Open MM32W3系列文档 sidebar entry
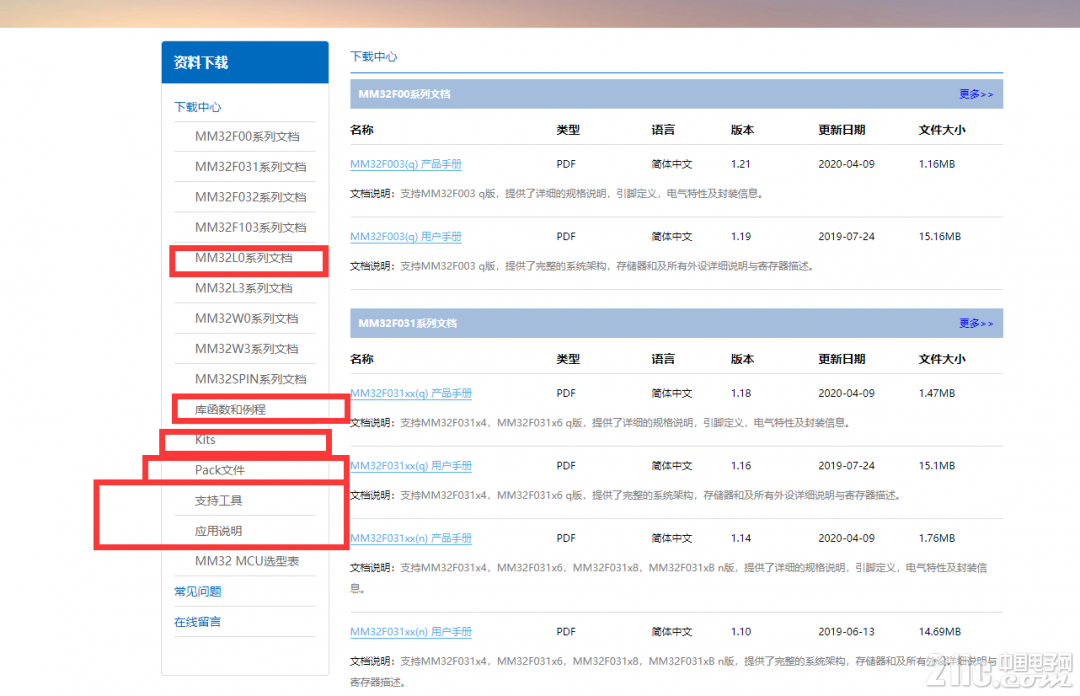Image resolution: width=1080 pixels, height=696 pixels. tap(247, 349)
